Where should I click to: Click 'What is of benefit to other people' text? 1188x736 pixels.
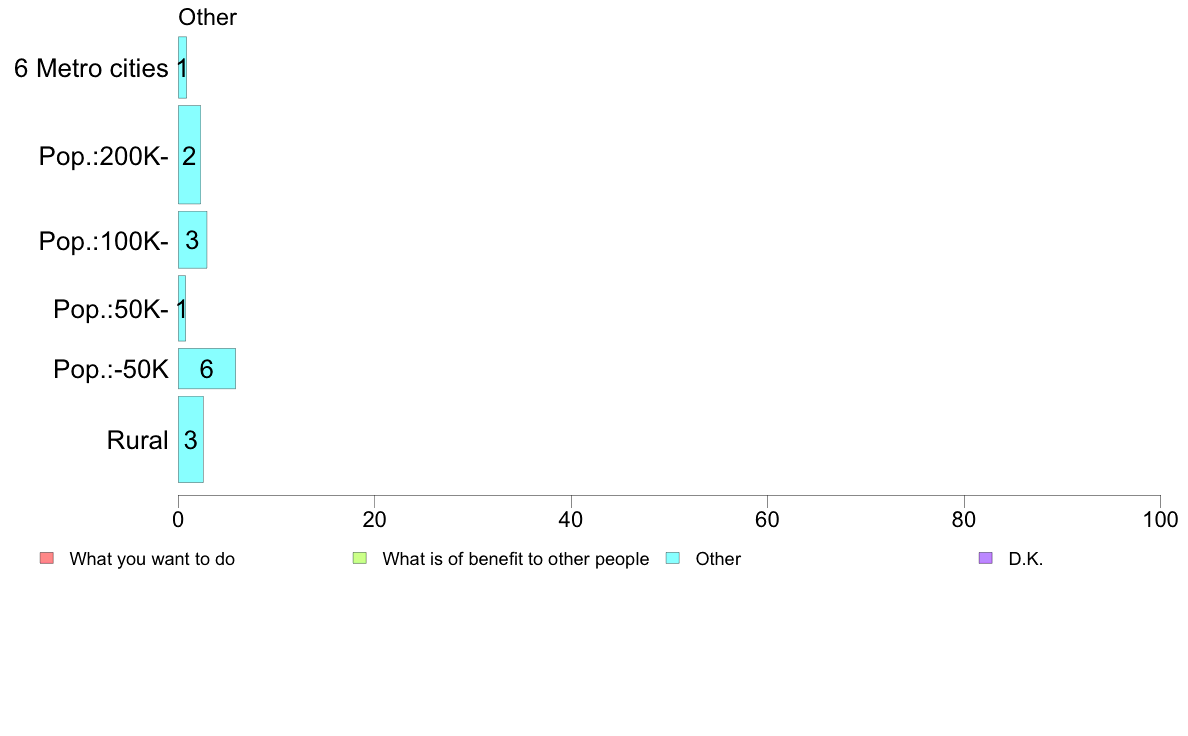coord(516,559)
